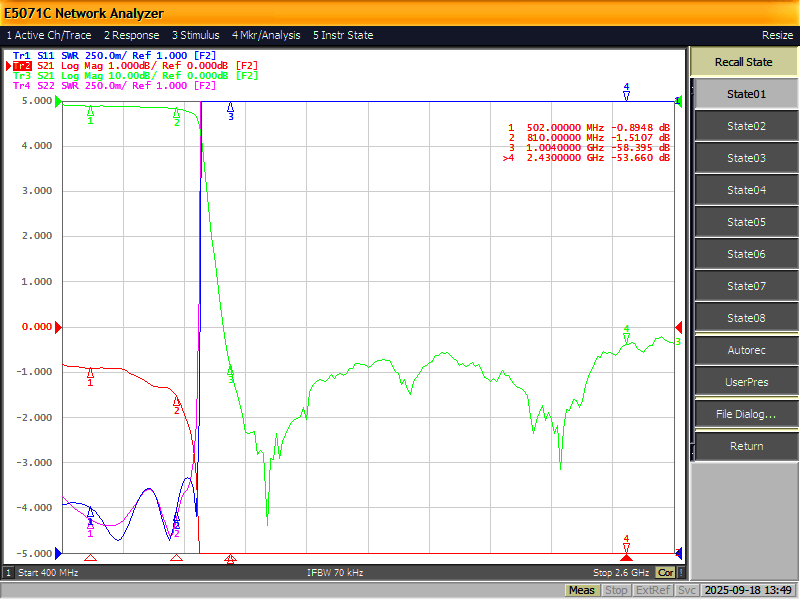Recall State08
Screen dimensions: 800x600
[x=746, y=318]
